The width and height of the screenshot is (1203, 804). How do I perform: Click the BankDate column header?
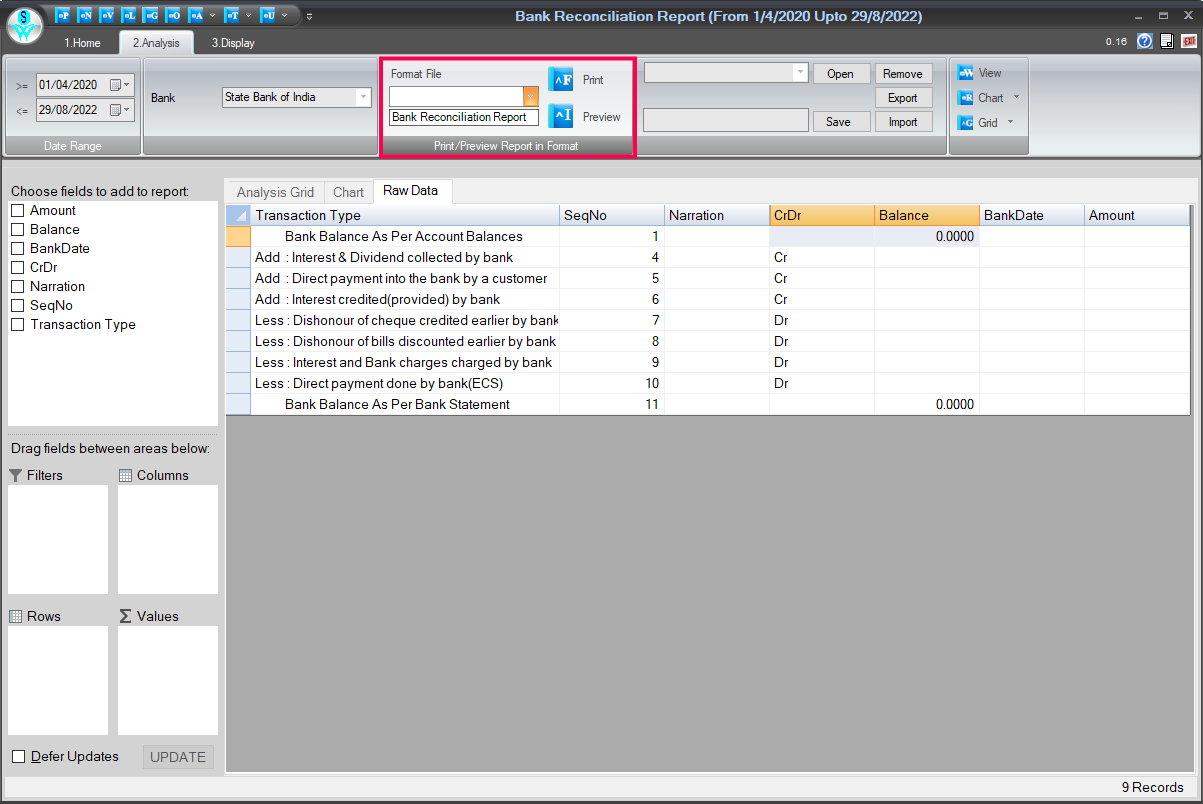(1032, 215)
